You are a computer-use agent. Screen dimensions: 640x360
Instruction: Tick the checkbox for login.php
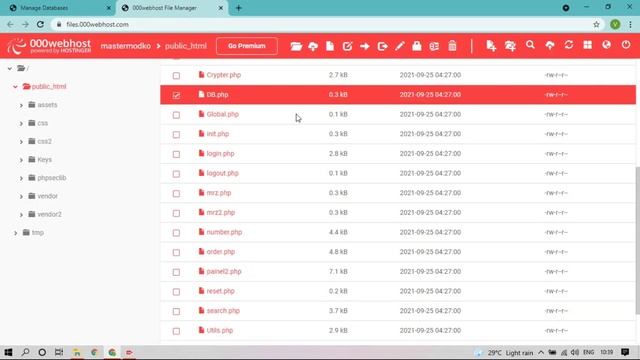click(176, 154)
